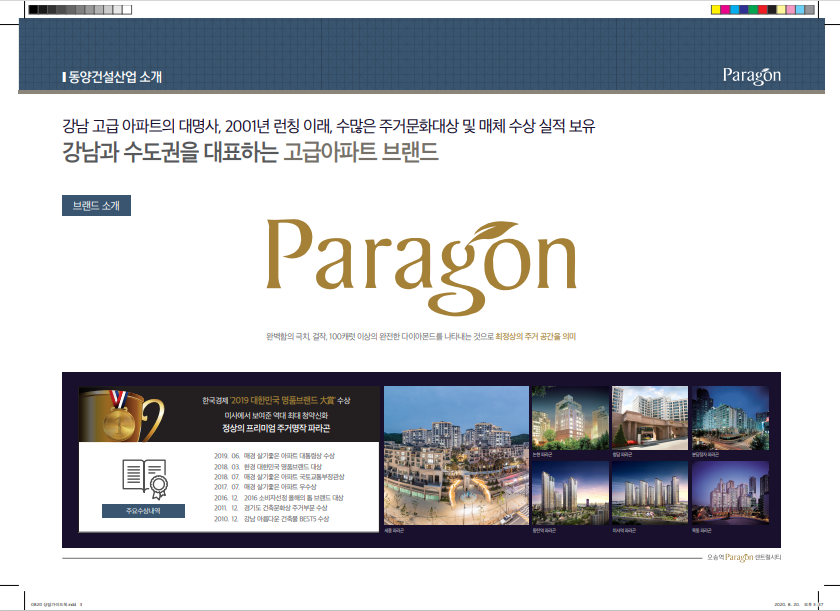Click the white swatch ending grayscale bar
This screenshot has width=840, height=611.
127,10
